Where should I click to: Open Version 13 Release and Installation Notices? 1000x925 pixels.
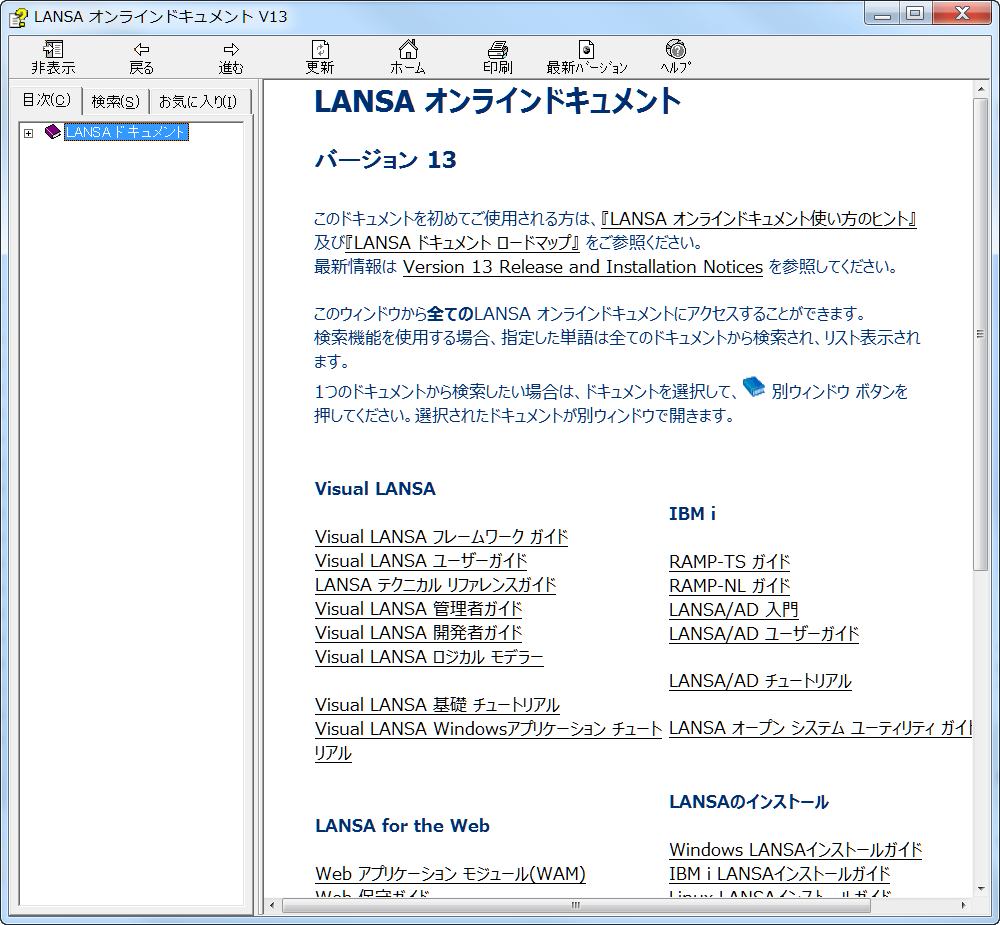coord(583,267)
